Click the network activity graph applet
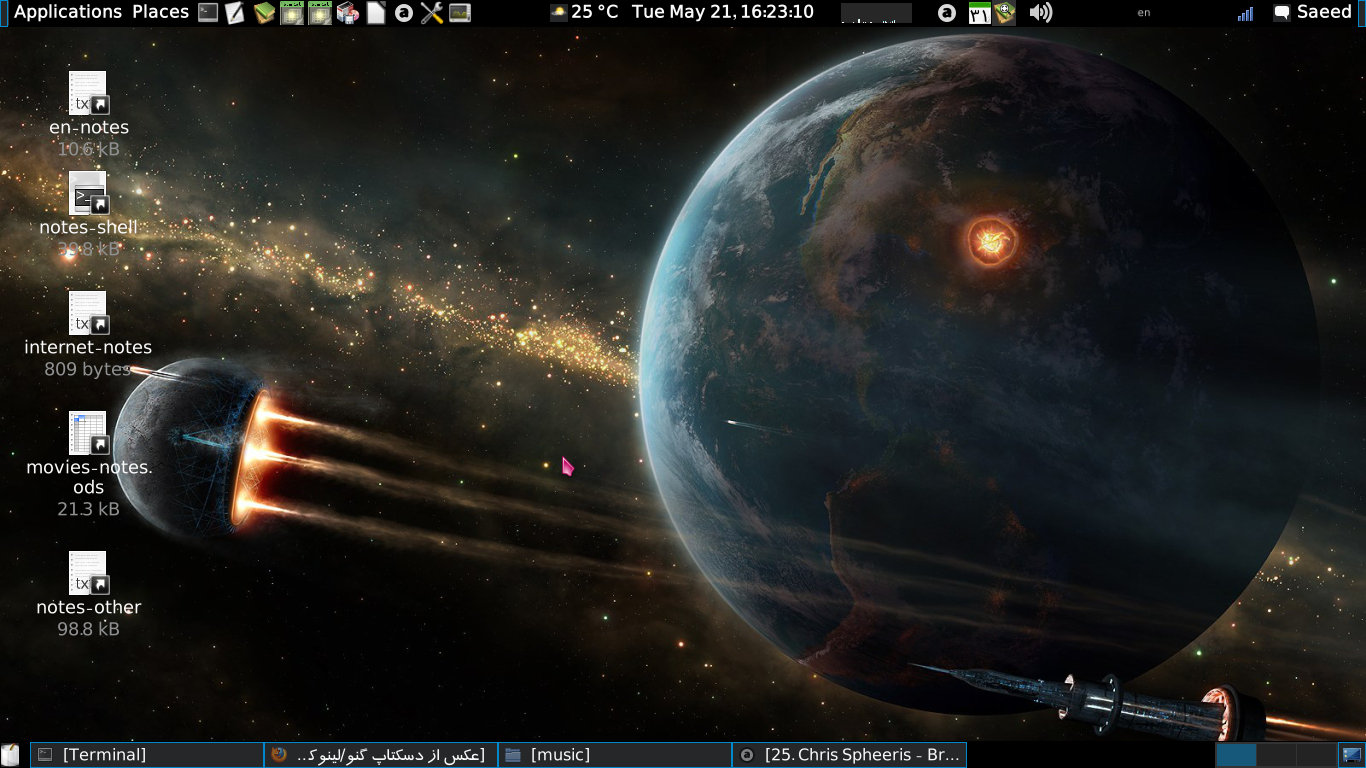The image size is (1366, 768). pyautogui.click(x=876, y=13)
